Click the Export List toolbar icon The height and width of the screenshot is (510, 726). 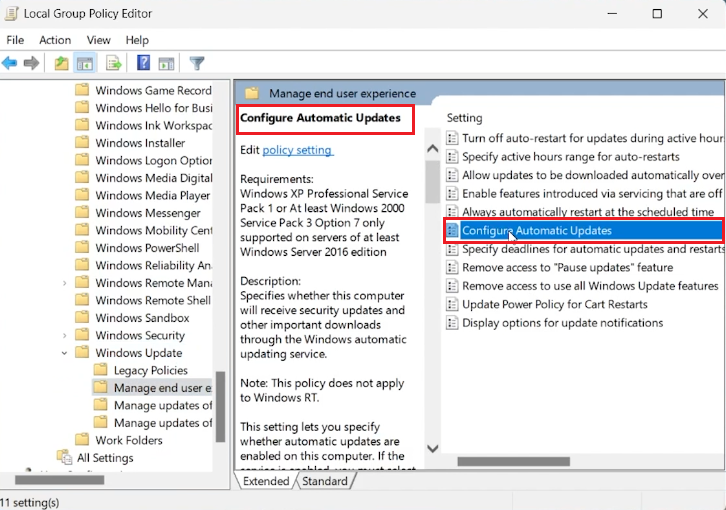pos(114,63)
